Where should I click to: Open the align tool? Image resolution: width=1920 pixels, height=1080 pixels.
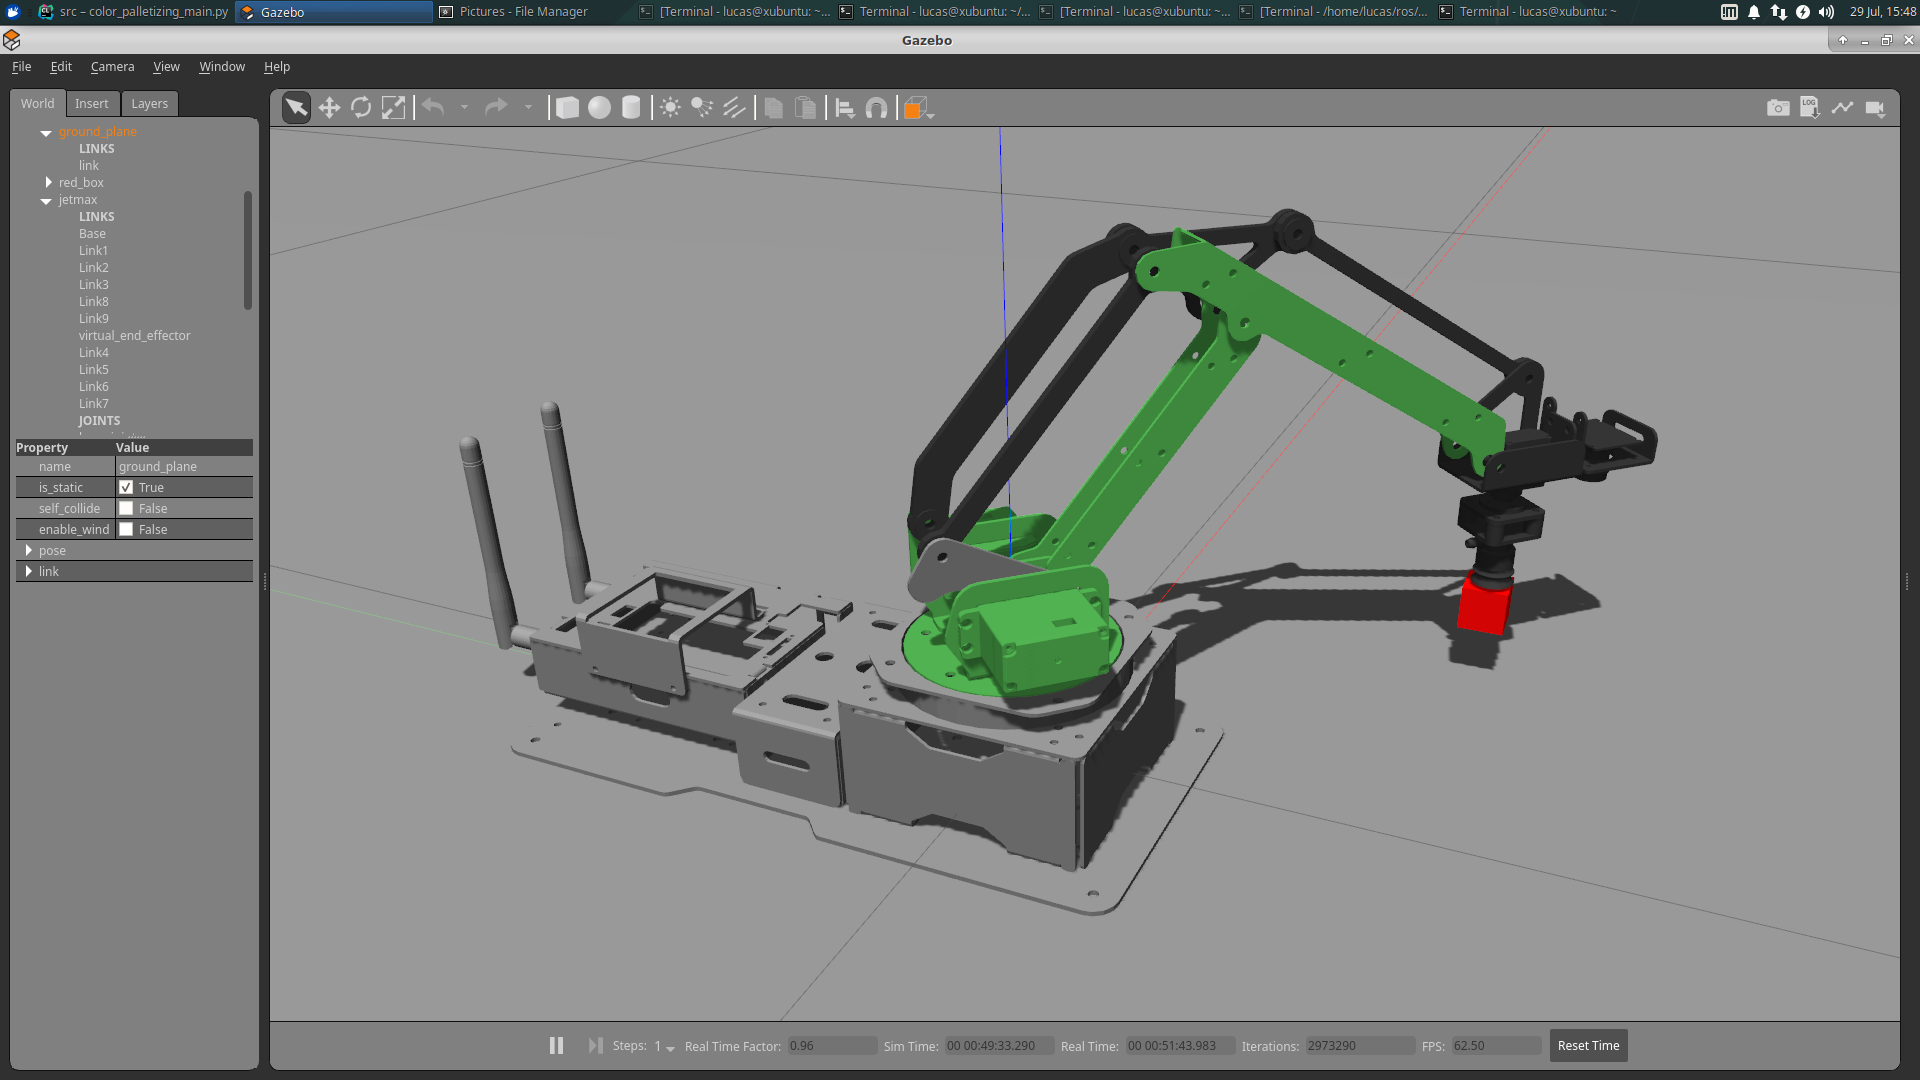pyautogui.click(x=844, y=108)
